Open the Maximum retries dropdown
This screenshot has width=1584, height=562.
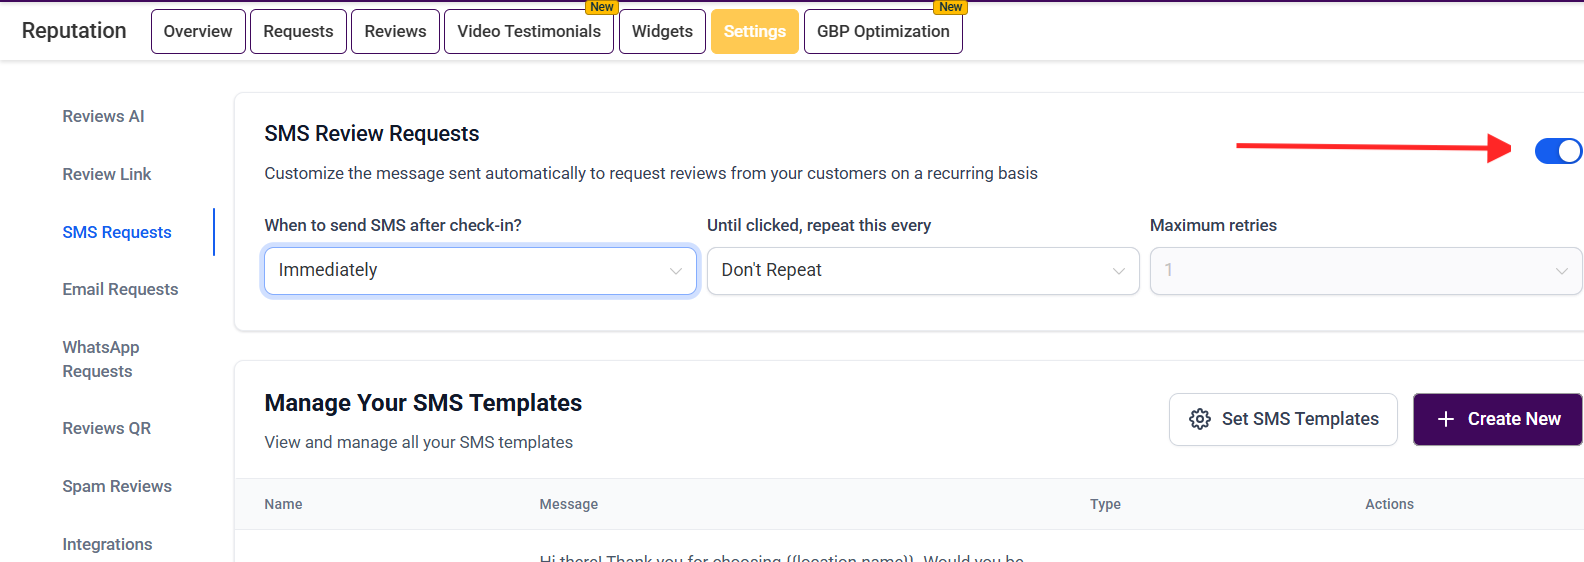click(1365, 271)
